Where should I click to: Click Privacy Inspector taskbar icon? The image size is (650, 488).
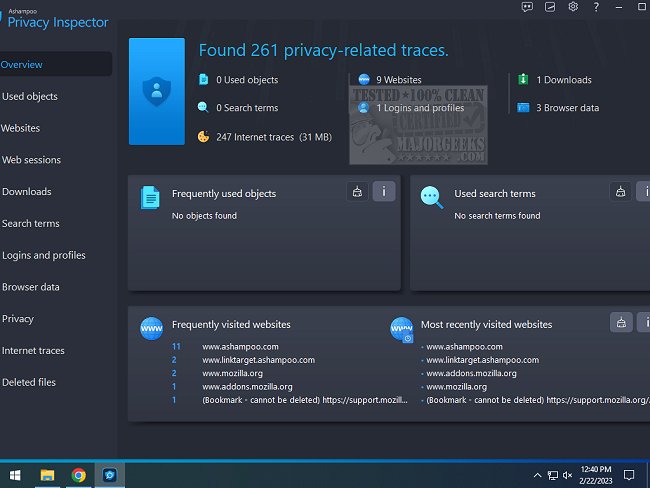coord(110,475)
